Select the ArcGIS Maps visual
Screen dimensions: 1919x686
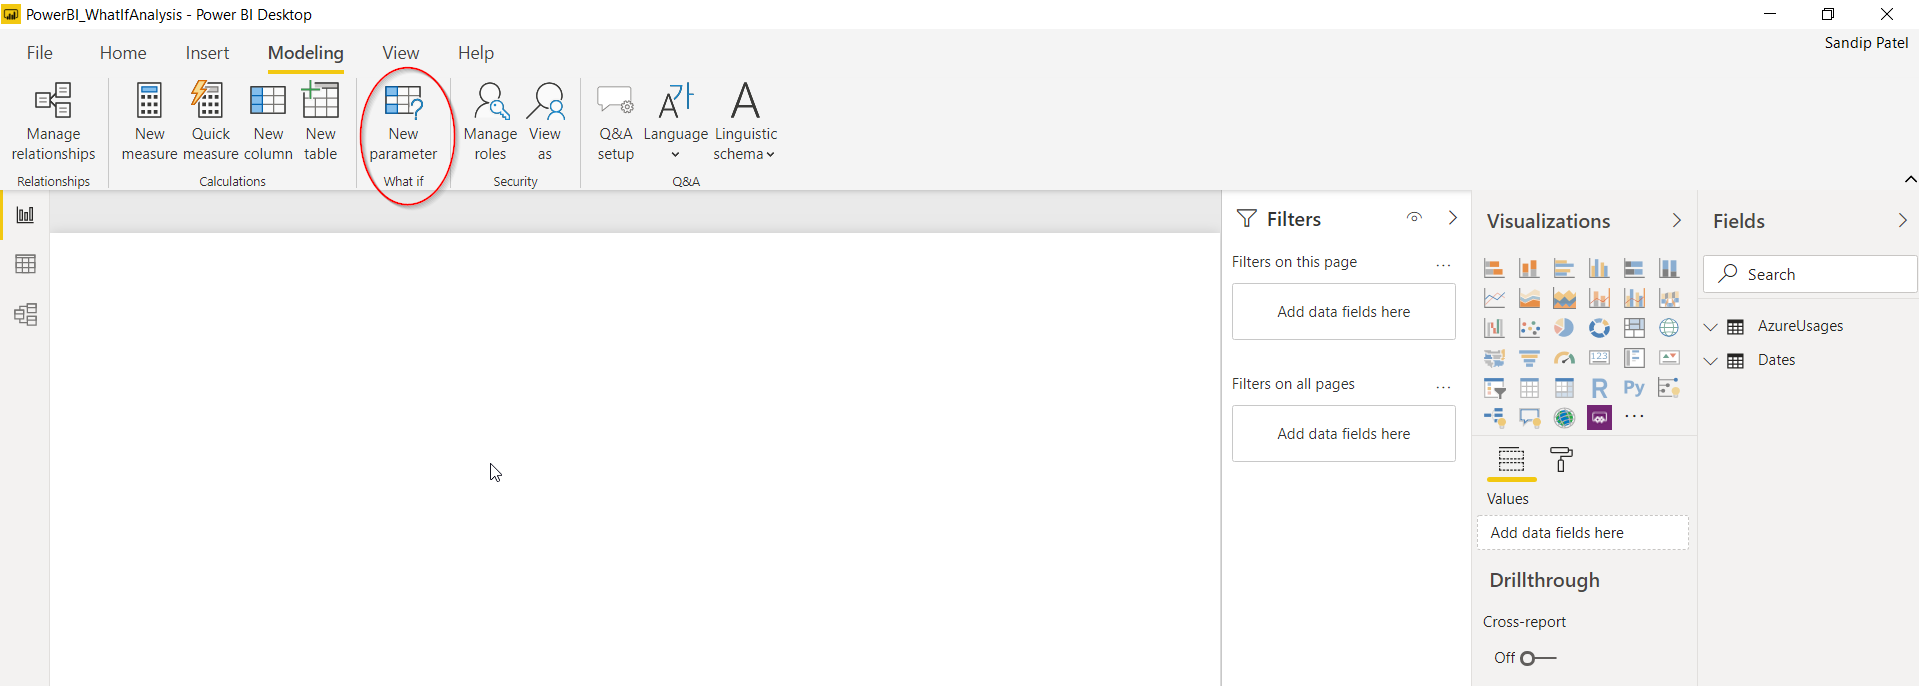pyautogui.click(x=1564, y=417)
